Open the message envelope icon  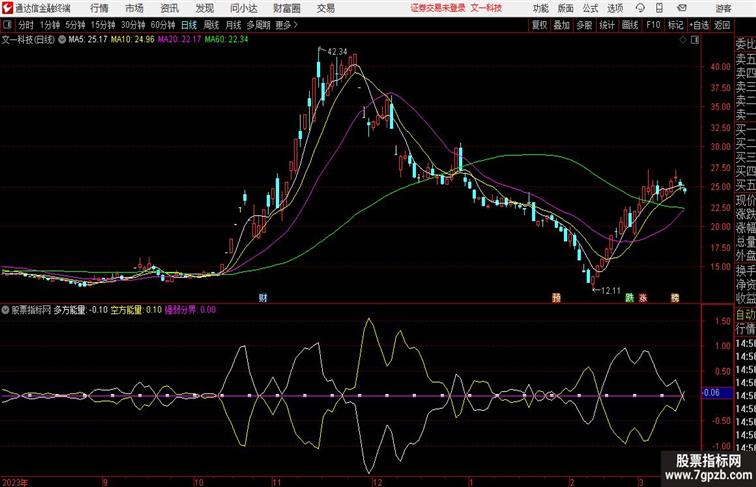pyautogui.click(x=682, y=8)
